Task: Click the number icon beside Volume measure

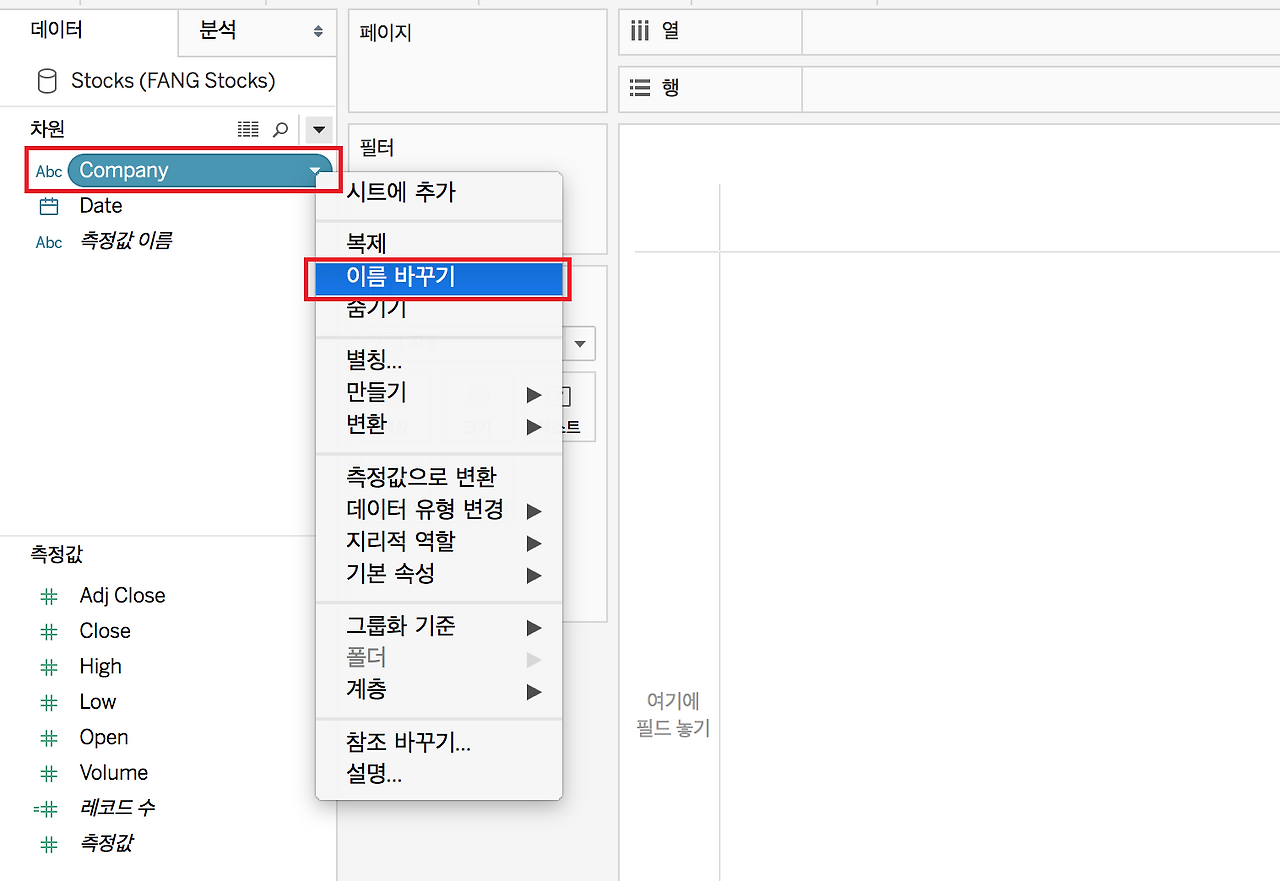Action: (49, 773)
